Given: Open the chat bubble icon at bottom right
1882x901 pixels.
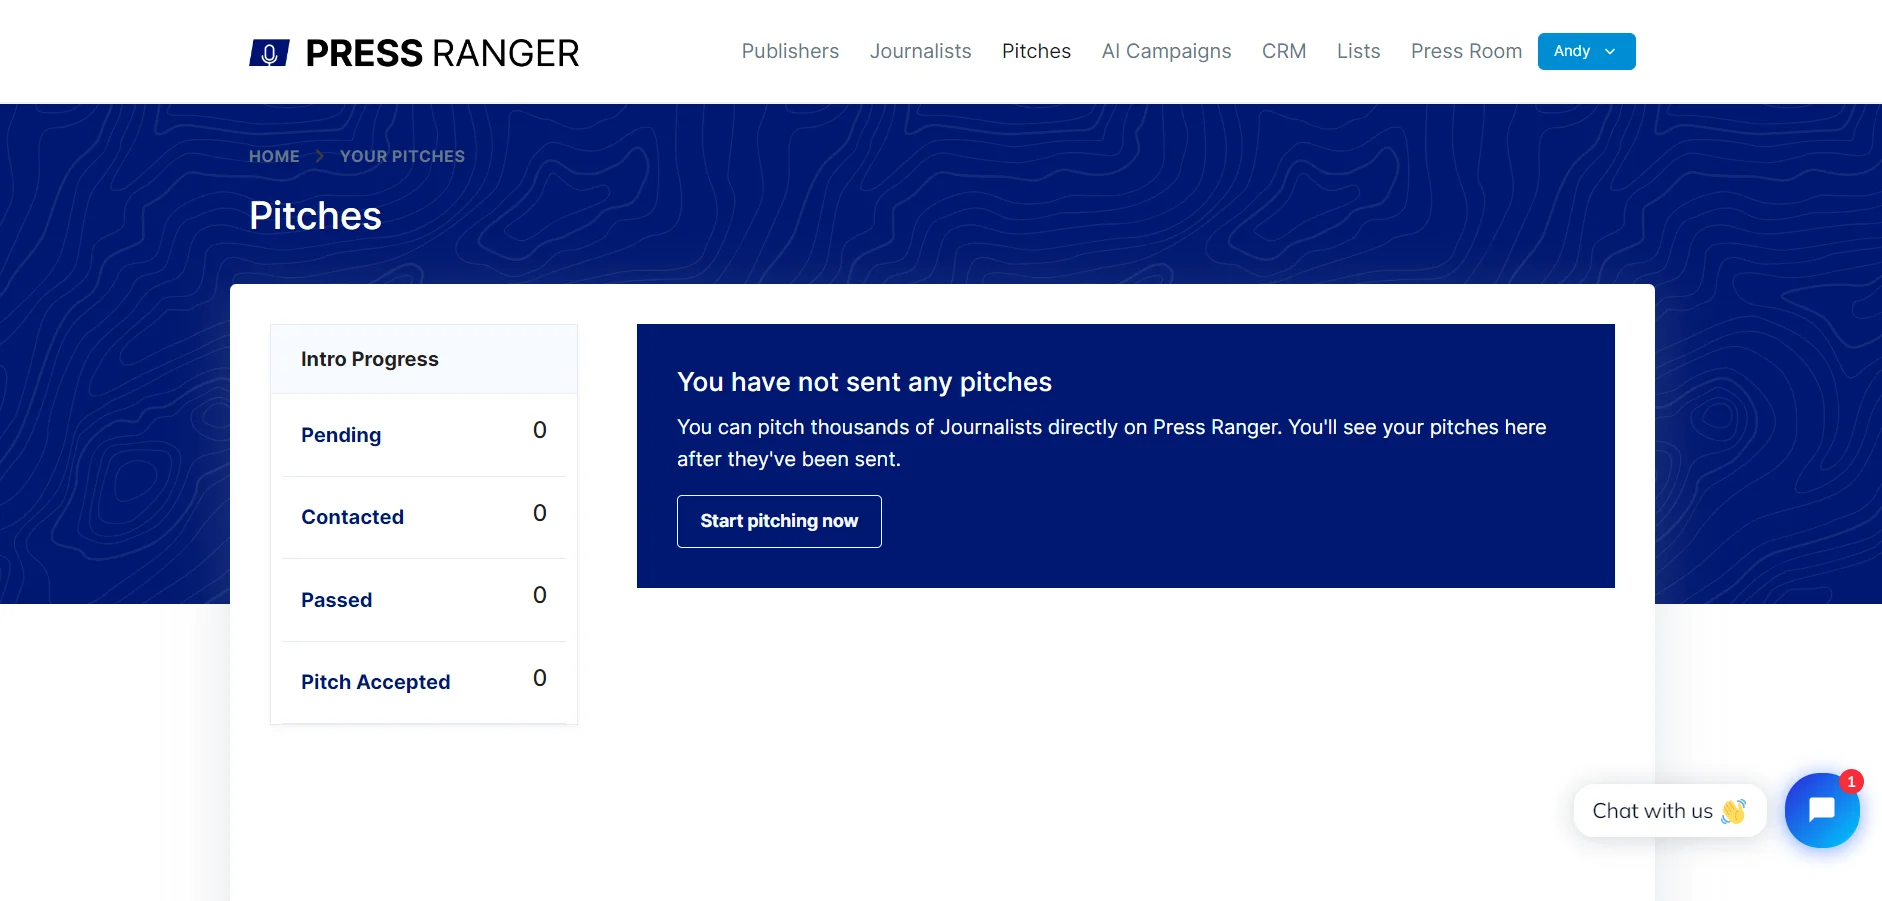Looking at the screenshot, I should click(1821, 810).
